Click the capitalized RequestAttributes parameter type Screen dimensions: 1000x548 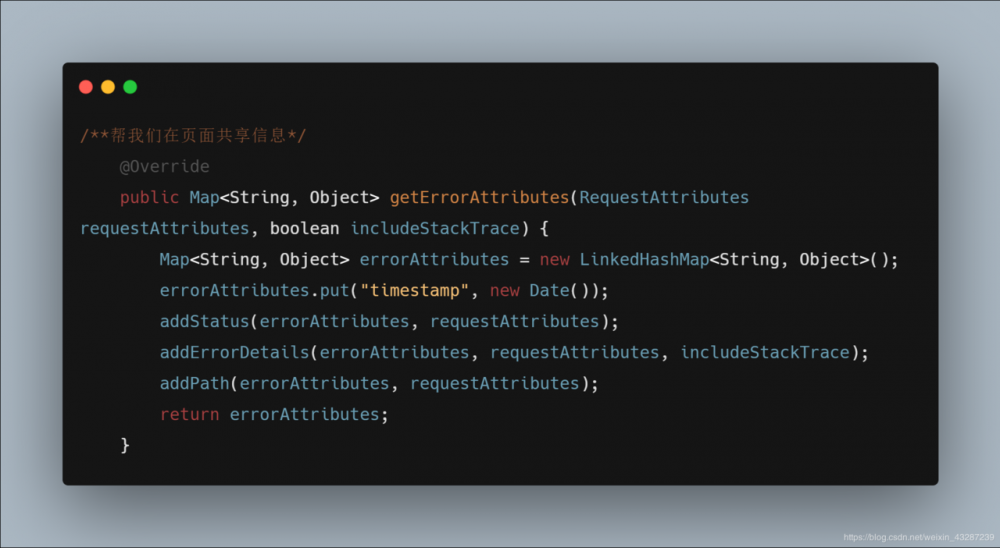(664, 197)
